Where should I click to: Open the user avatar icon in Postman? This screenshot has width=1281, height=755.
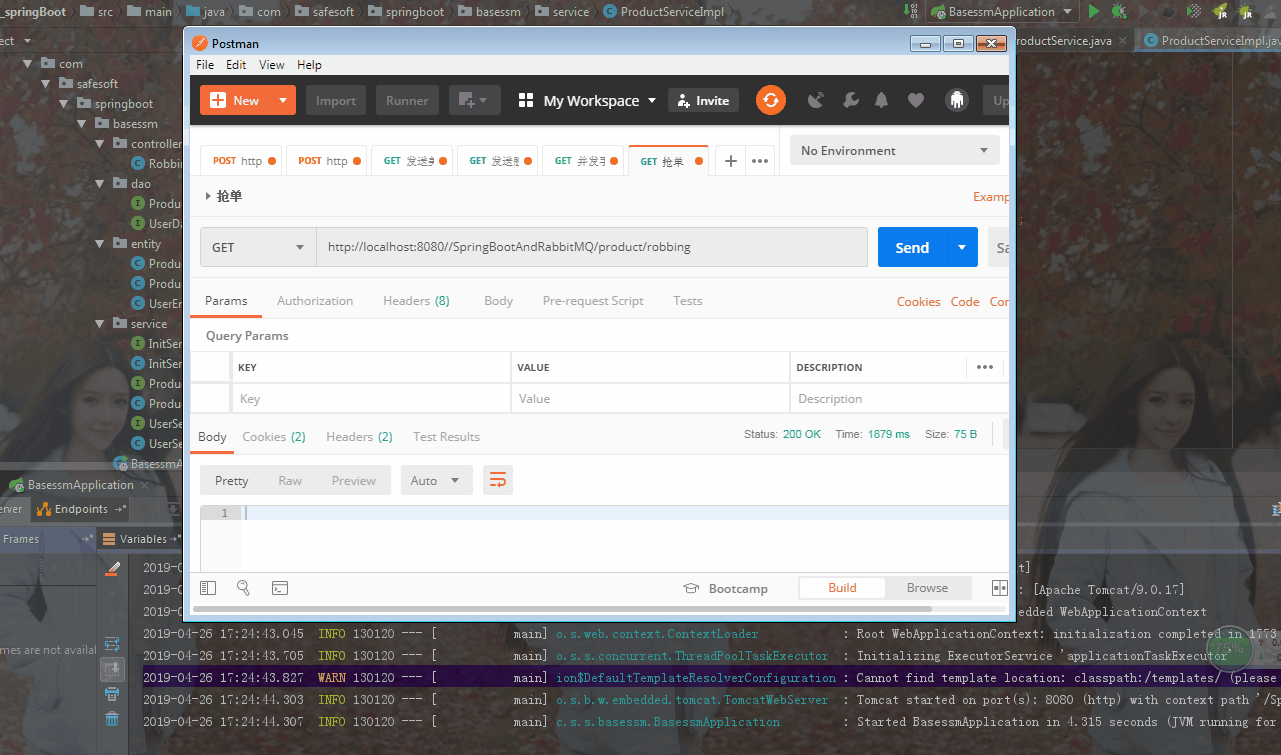click(x=957, y=100)
